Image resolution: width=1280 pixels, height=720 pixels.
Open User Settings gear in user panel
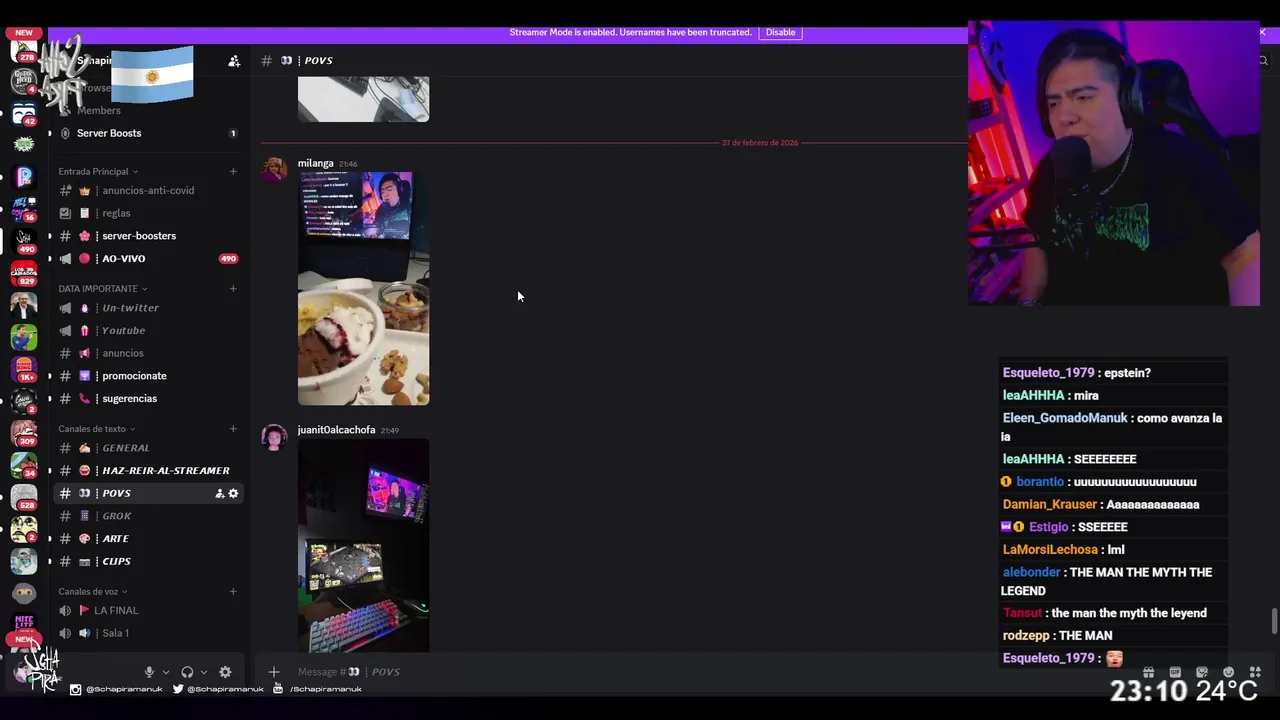225,672
